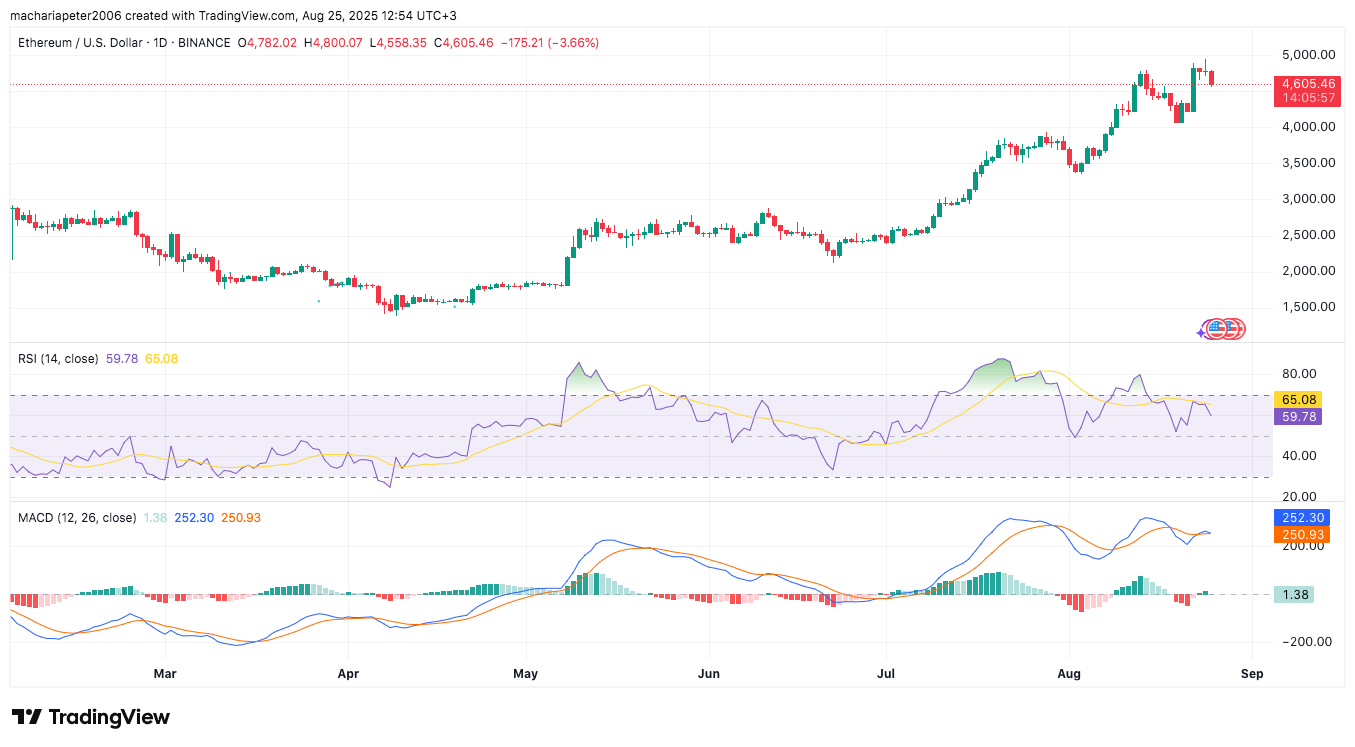Screen dimensions: 1355x747
Task: Click the orange MACD signal tag 250.93
Action: click(x=1301, y=535)
